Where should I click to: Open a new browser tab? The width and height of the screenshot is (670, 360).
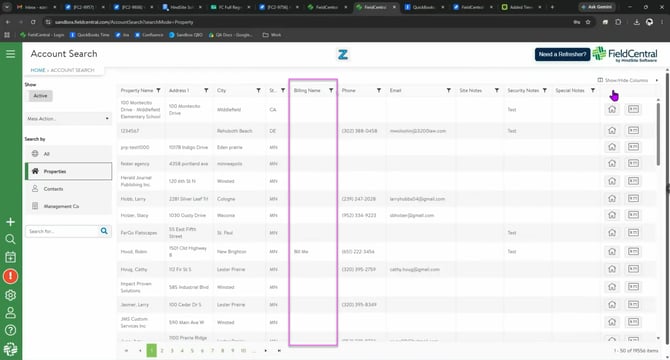point(552,7)
